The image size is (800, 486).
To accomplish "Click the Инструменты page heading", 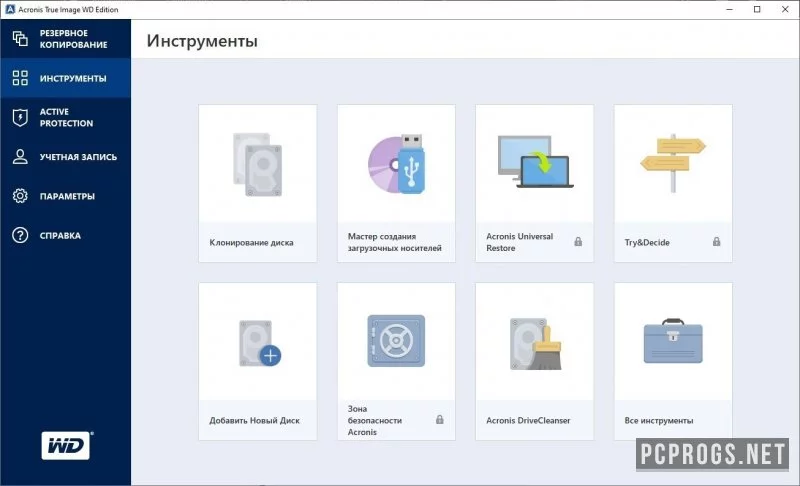I will [202, 41].
